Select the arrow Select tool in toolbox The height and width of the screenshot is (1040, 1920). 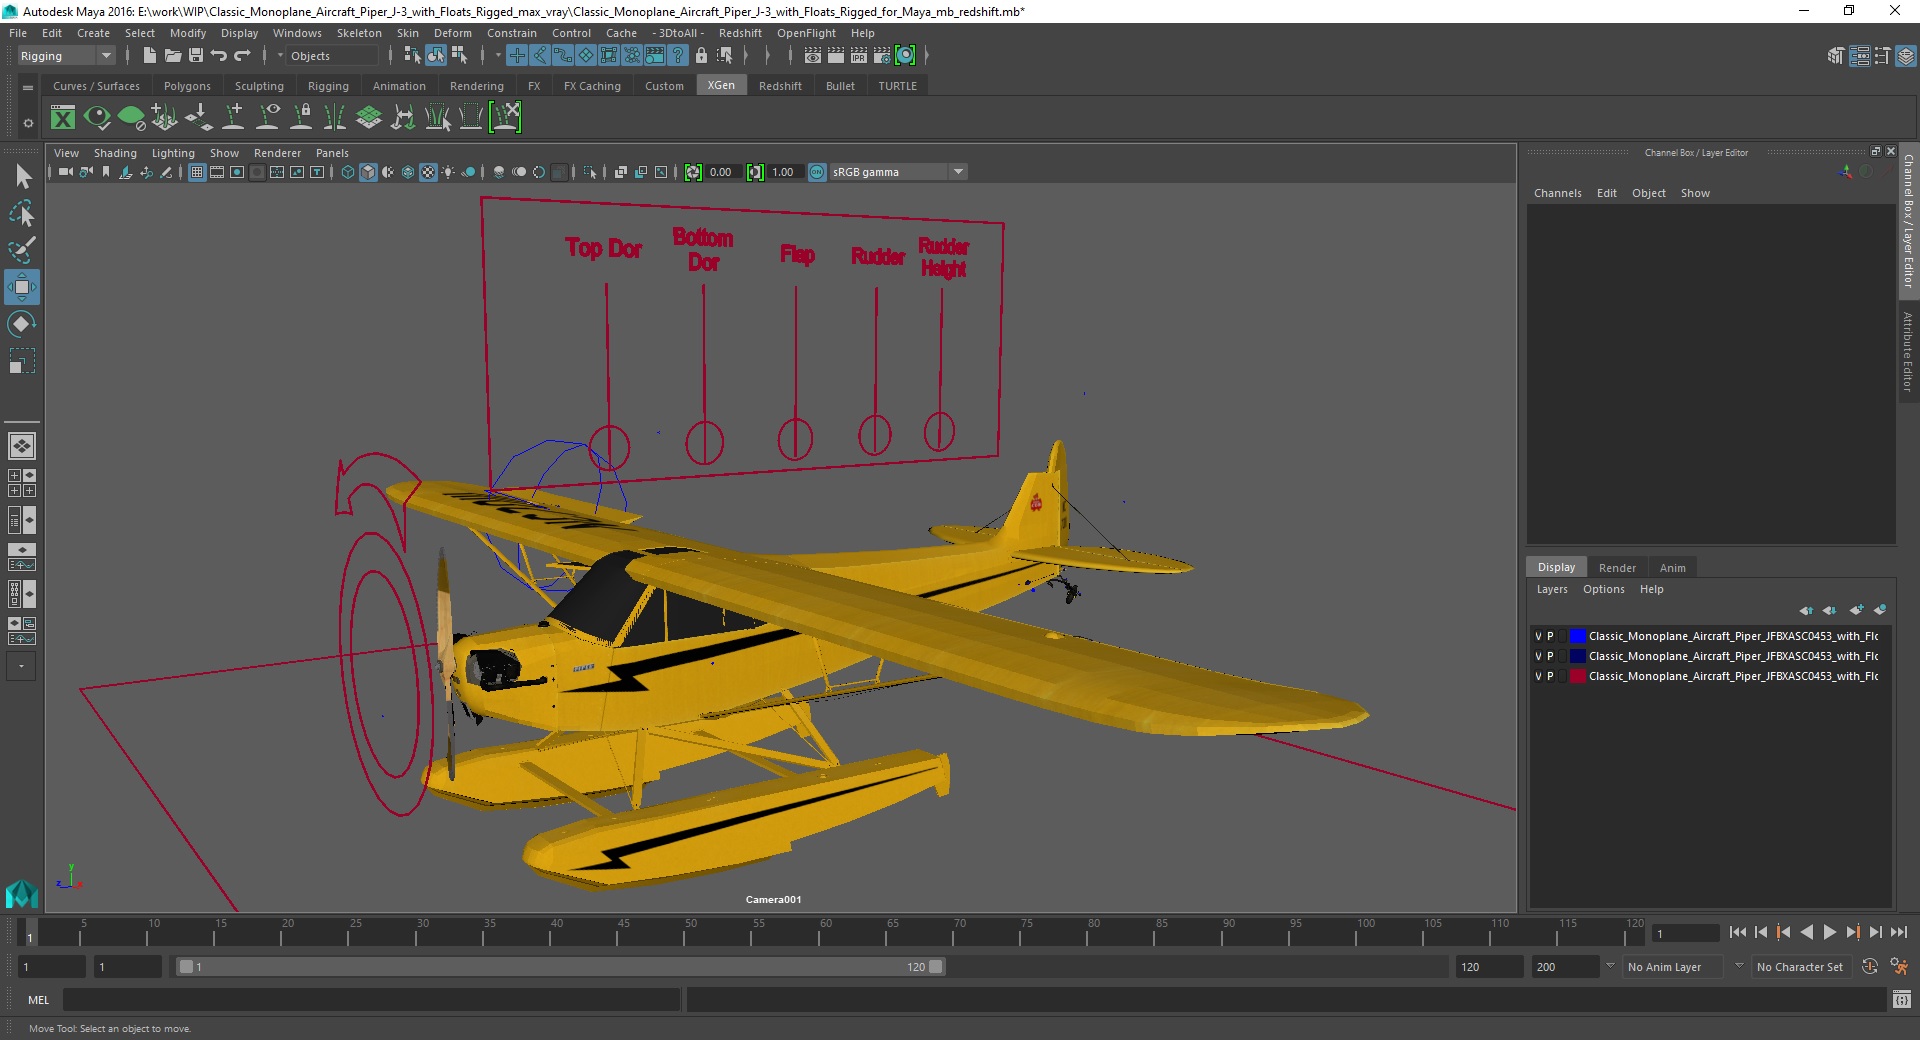pyautogui.click(x=22, y=177)
